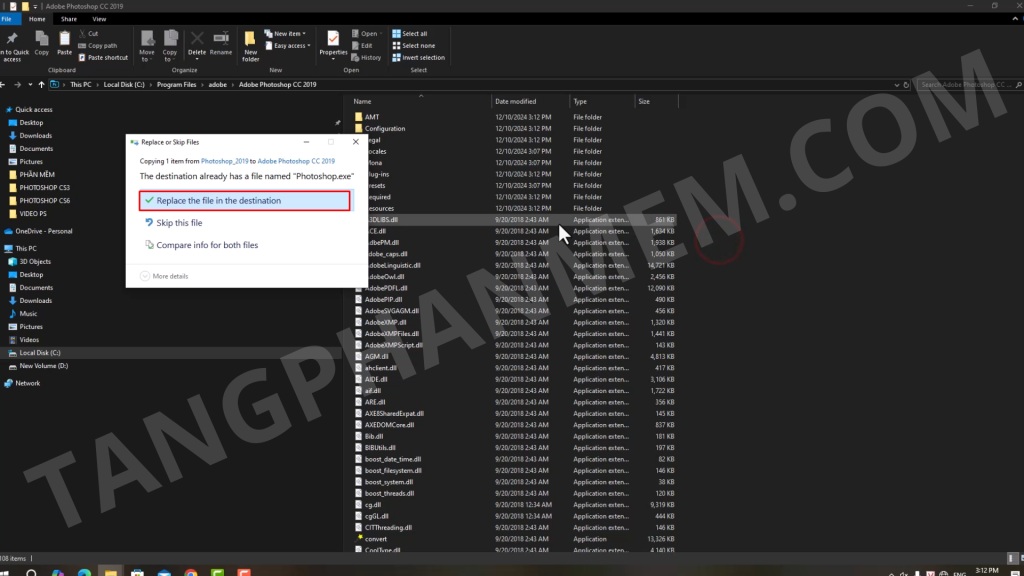Screen dimensions: 1024x576
Task: Switch to the View ribbon tab
Action: pyautogui.click(x=99, y=19)
